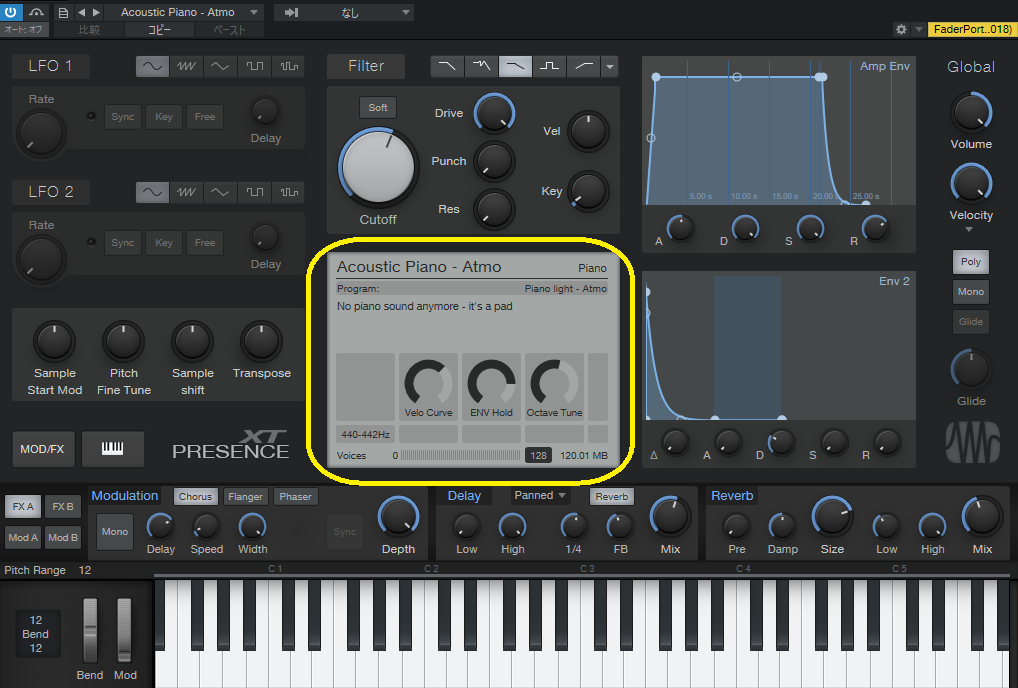Expand the filter type dropdown arrow
Viewport: 1018px width, 688px height.
tap(610, 66)
